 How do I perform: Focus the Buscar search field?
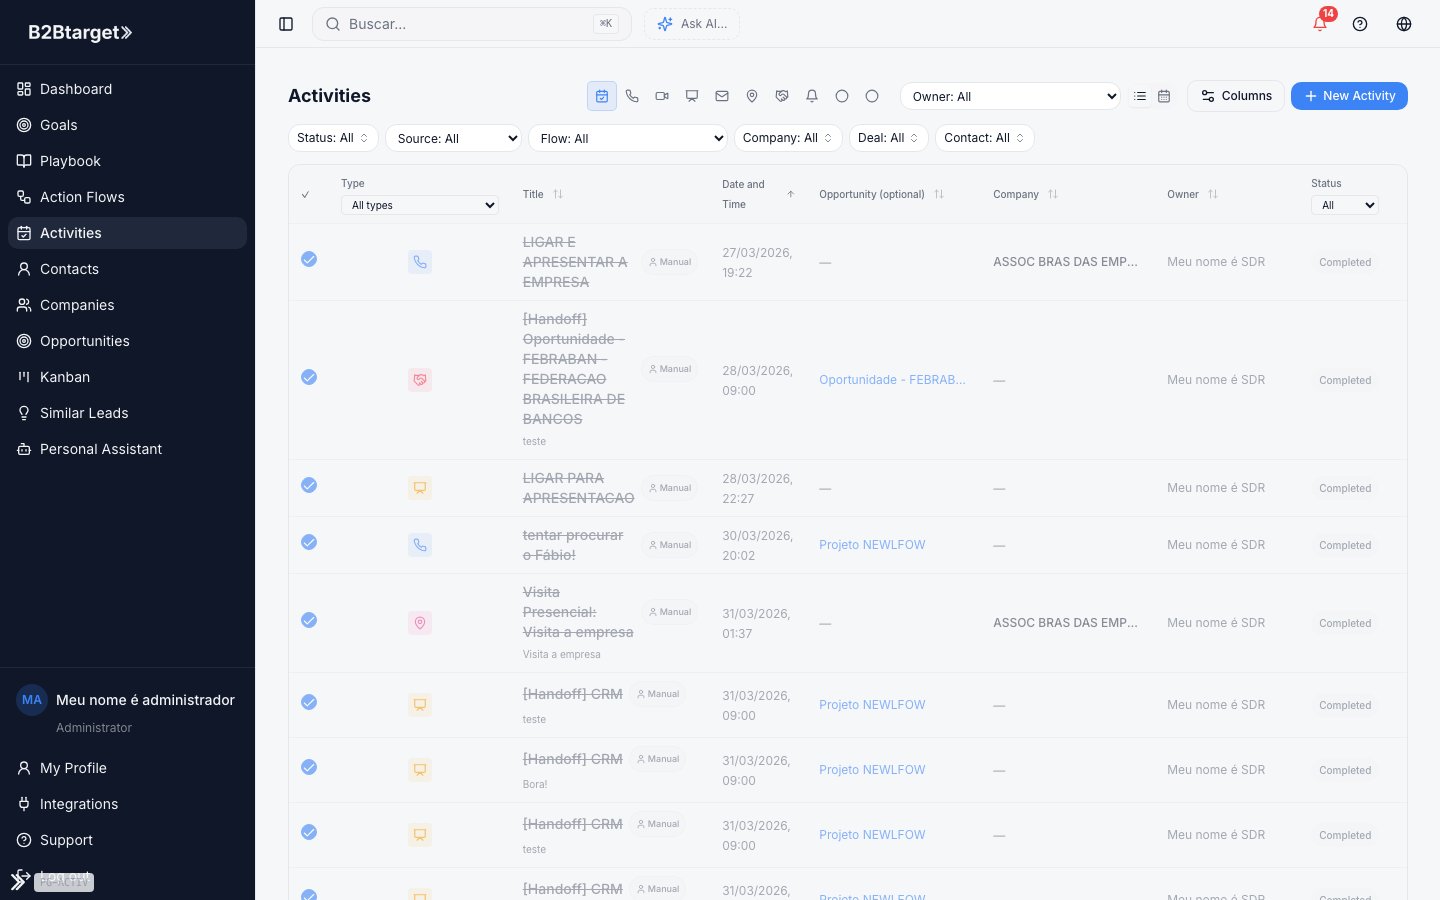tap(472, 24)
